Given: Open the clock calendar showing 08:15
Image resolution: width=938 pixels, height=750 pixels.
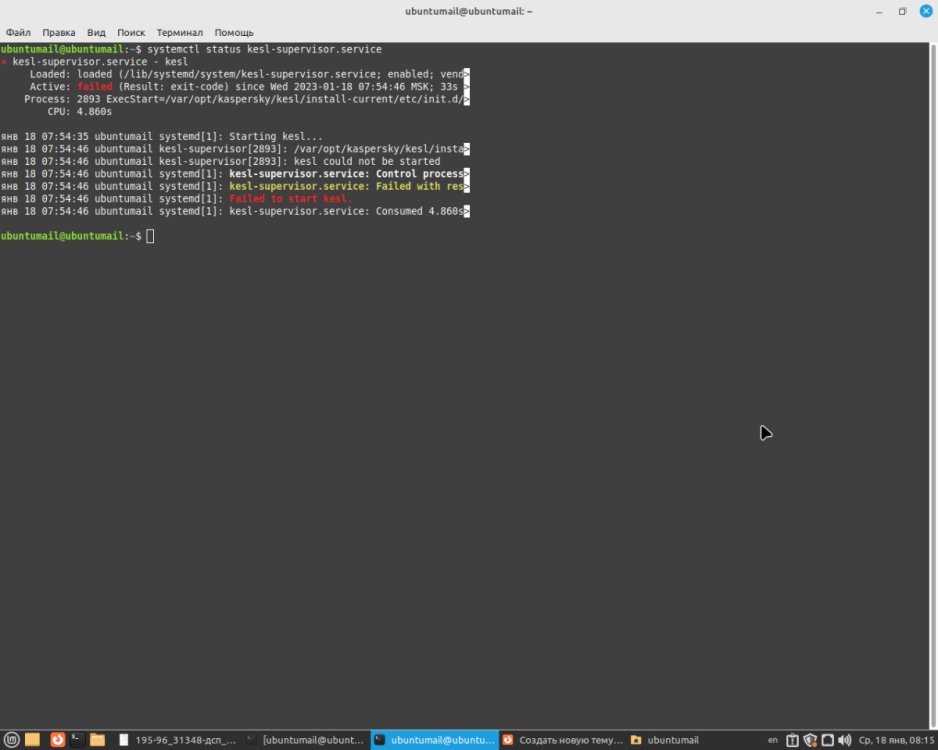Looking at the screenshot, I should point(896,740).
